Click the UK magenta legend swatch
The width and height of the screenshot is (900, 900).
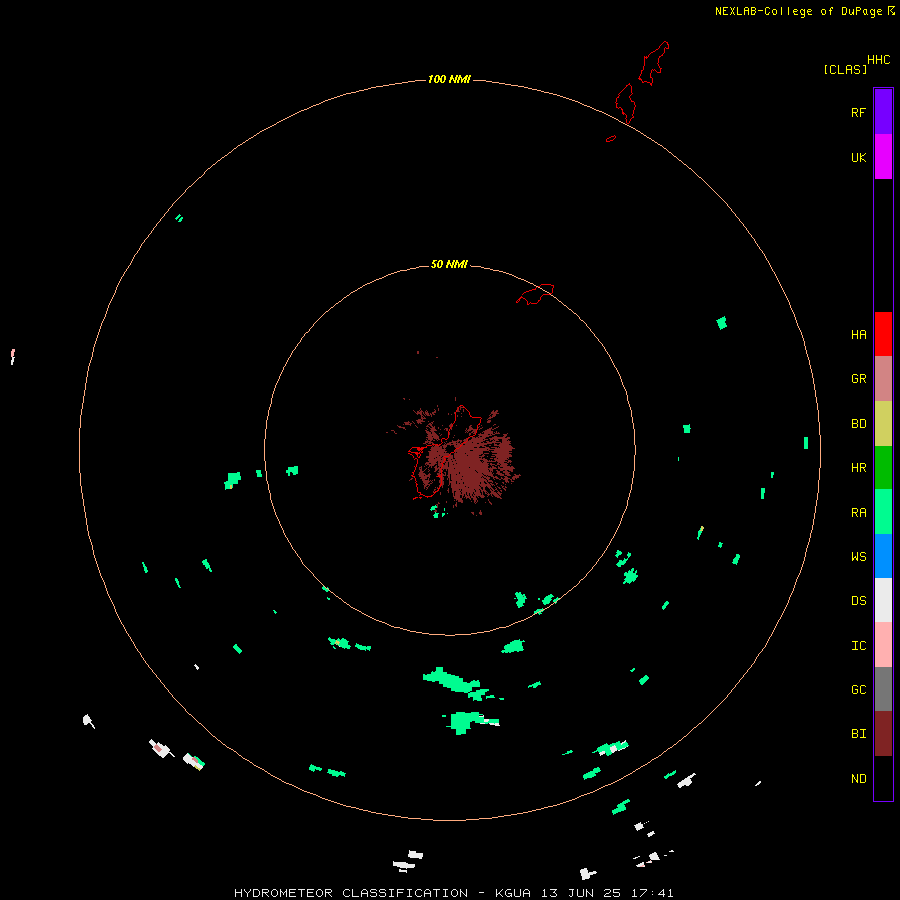[x=883, y=157]
